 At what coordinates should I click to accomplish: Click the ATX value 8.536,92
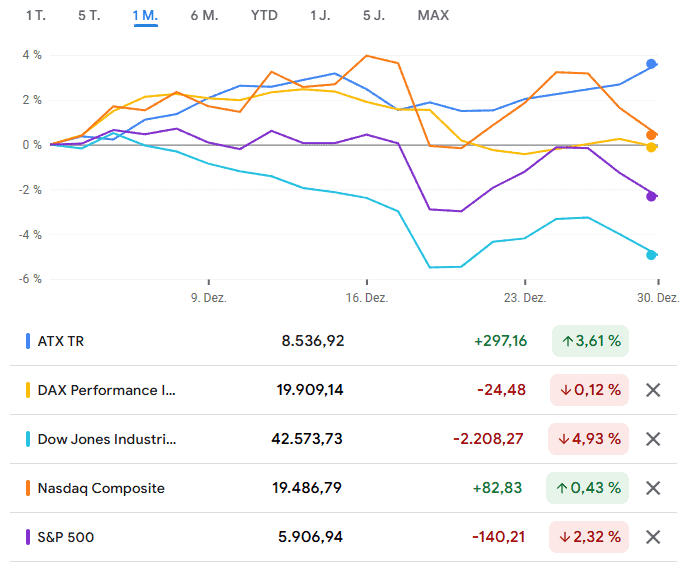tap(313, 341)
